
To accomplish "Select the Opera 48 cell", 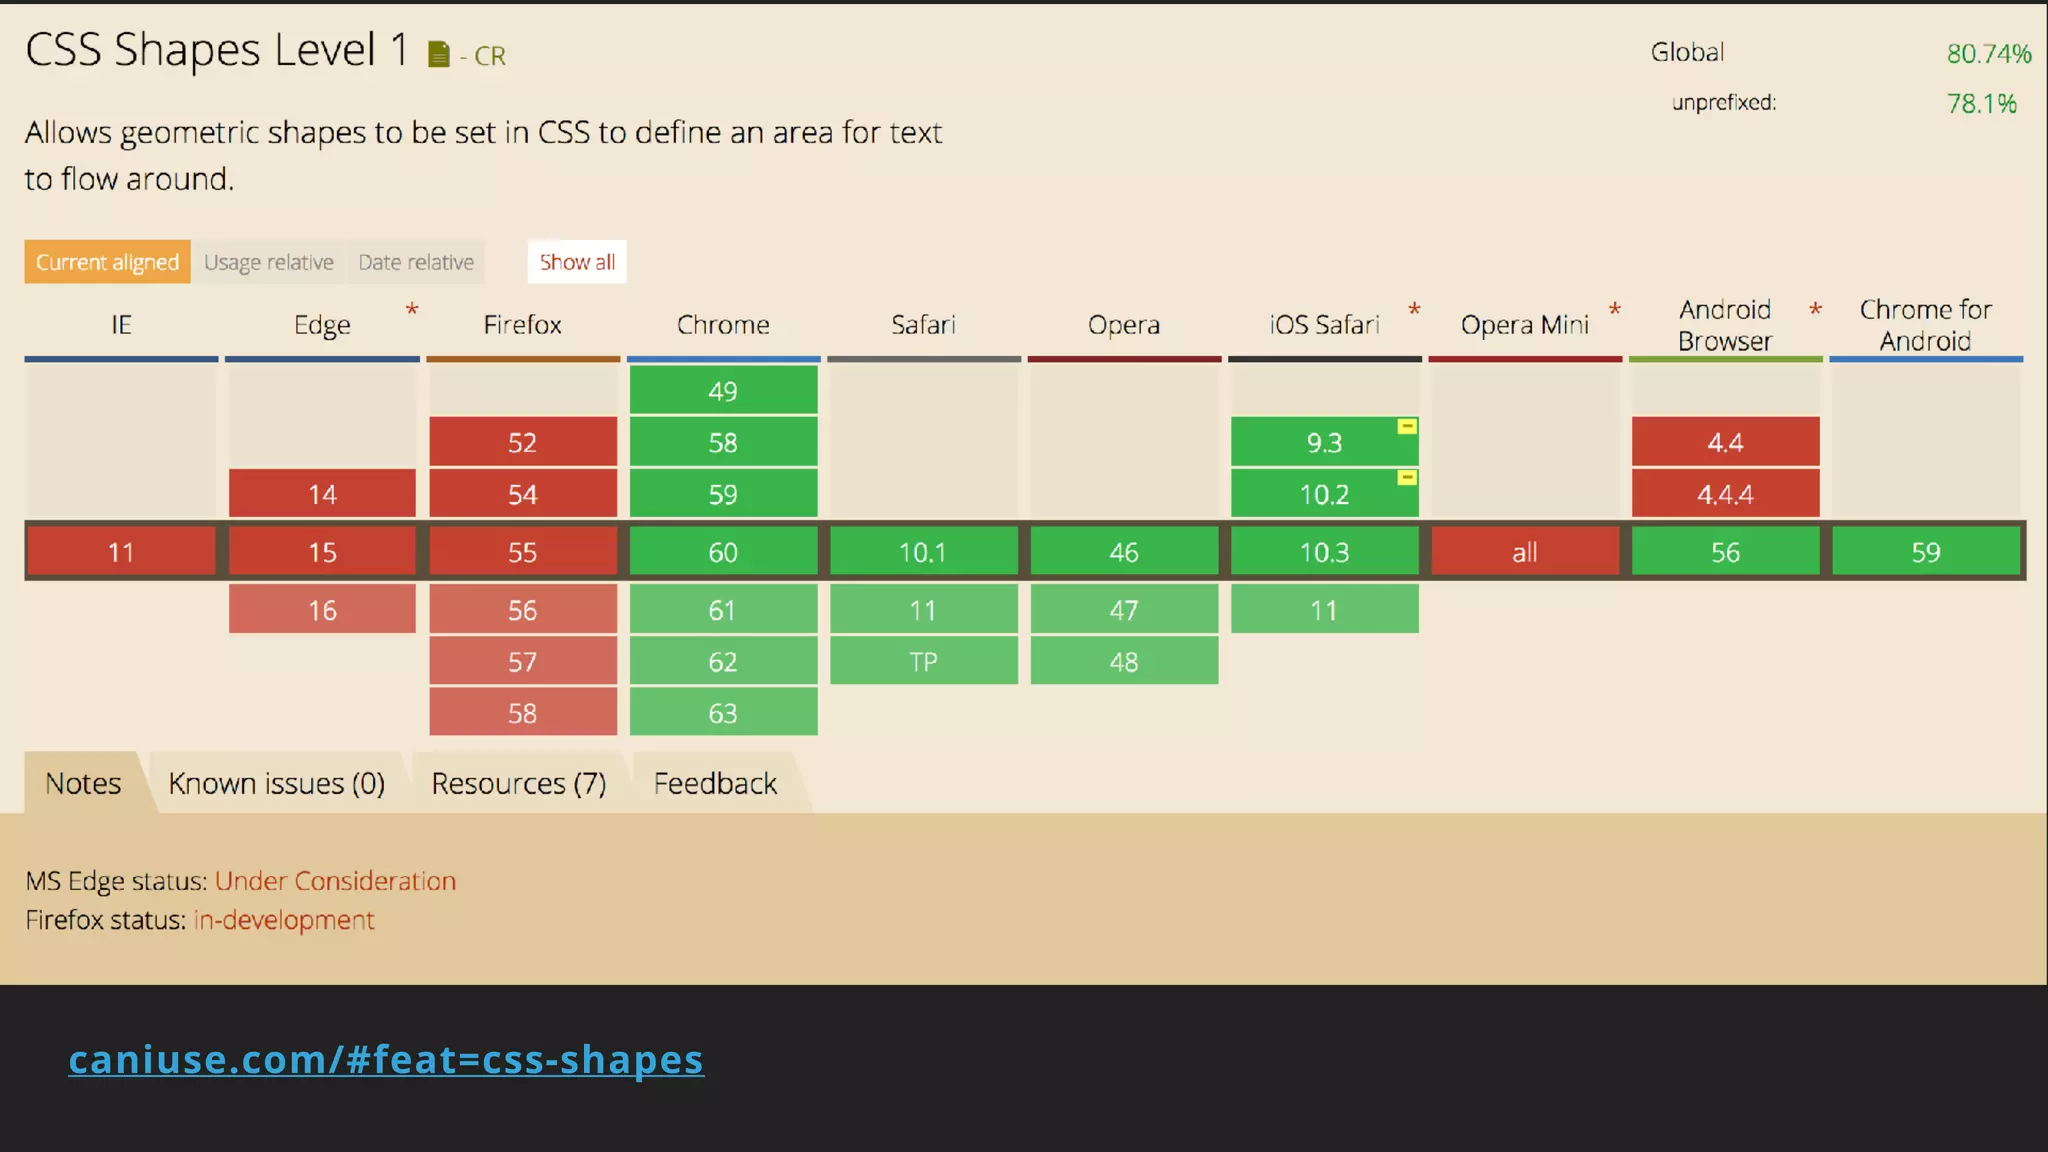I will pos(1124,661).
